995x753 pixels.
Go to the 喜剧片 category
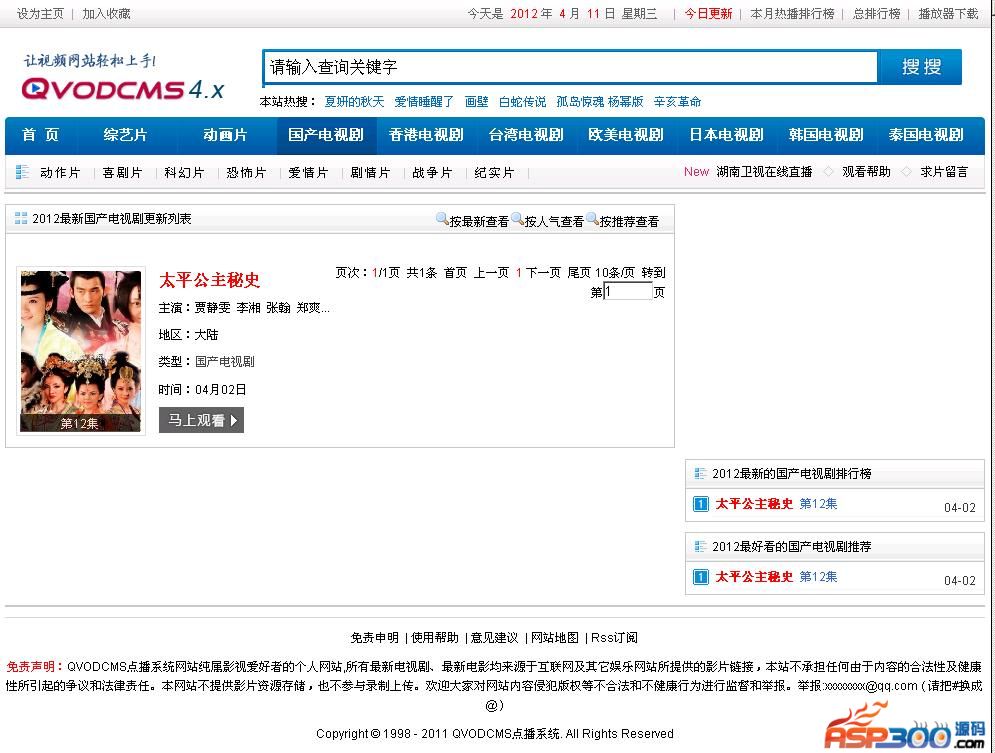click(x=122, y=173)
